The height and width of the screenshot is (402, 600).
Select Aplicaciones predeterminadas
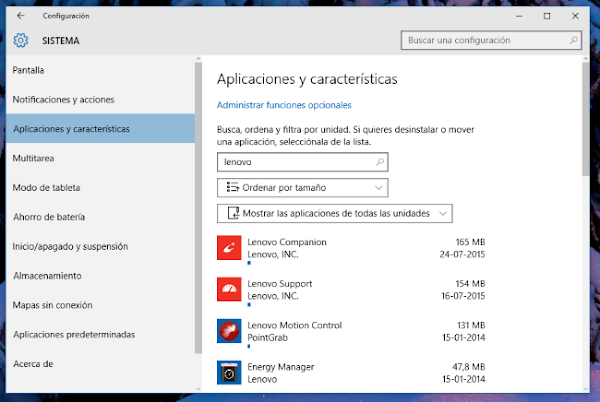click(100, 334)
